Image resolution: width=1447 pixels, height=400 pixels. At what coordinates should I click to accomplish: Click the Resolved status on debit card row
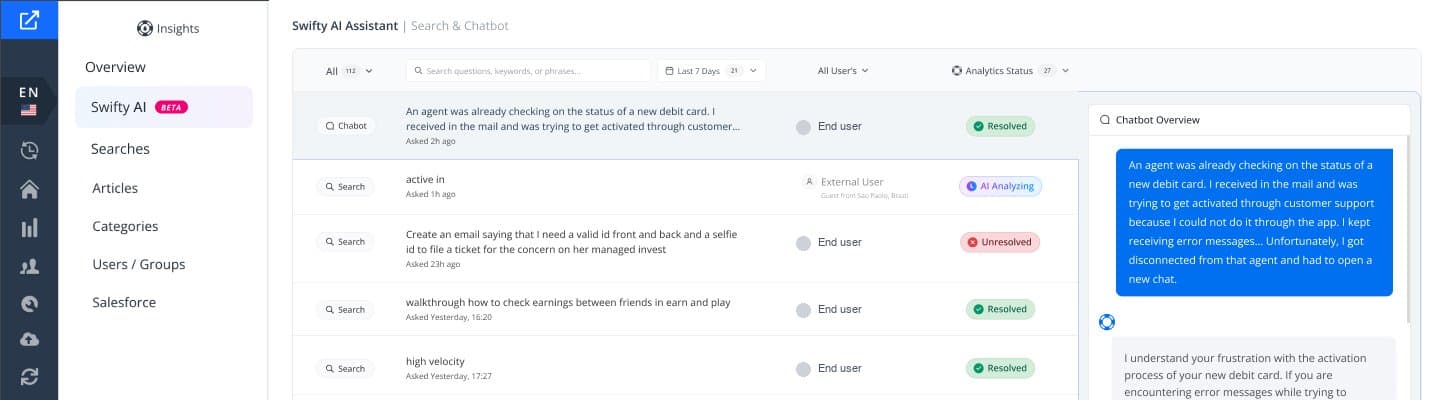coord(1000,127)
